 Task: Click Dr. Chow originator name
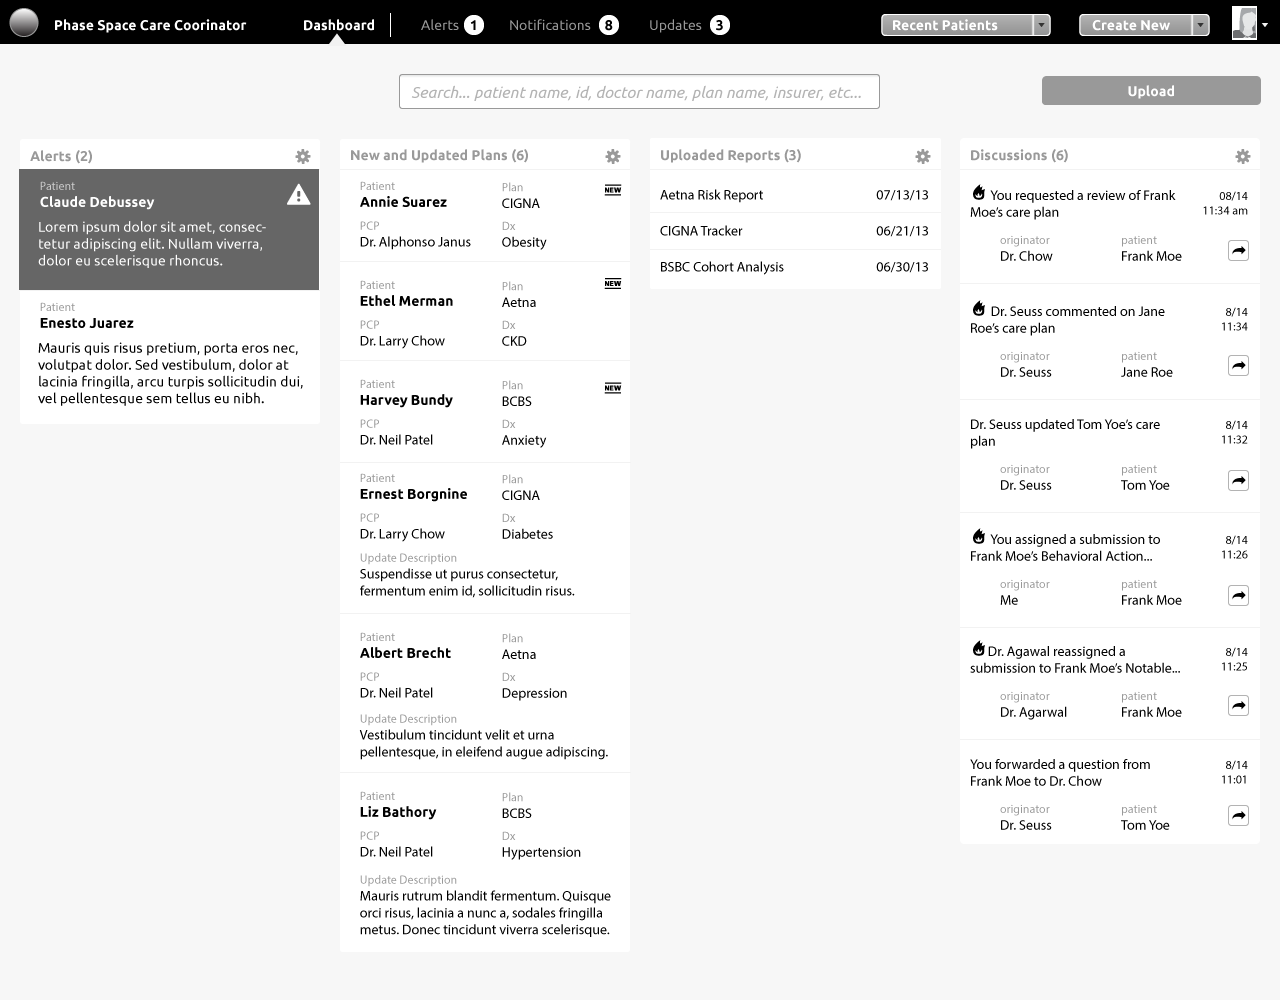(1026, 256)
